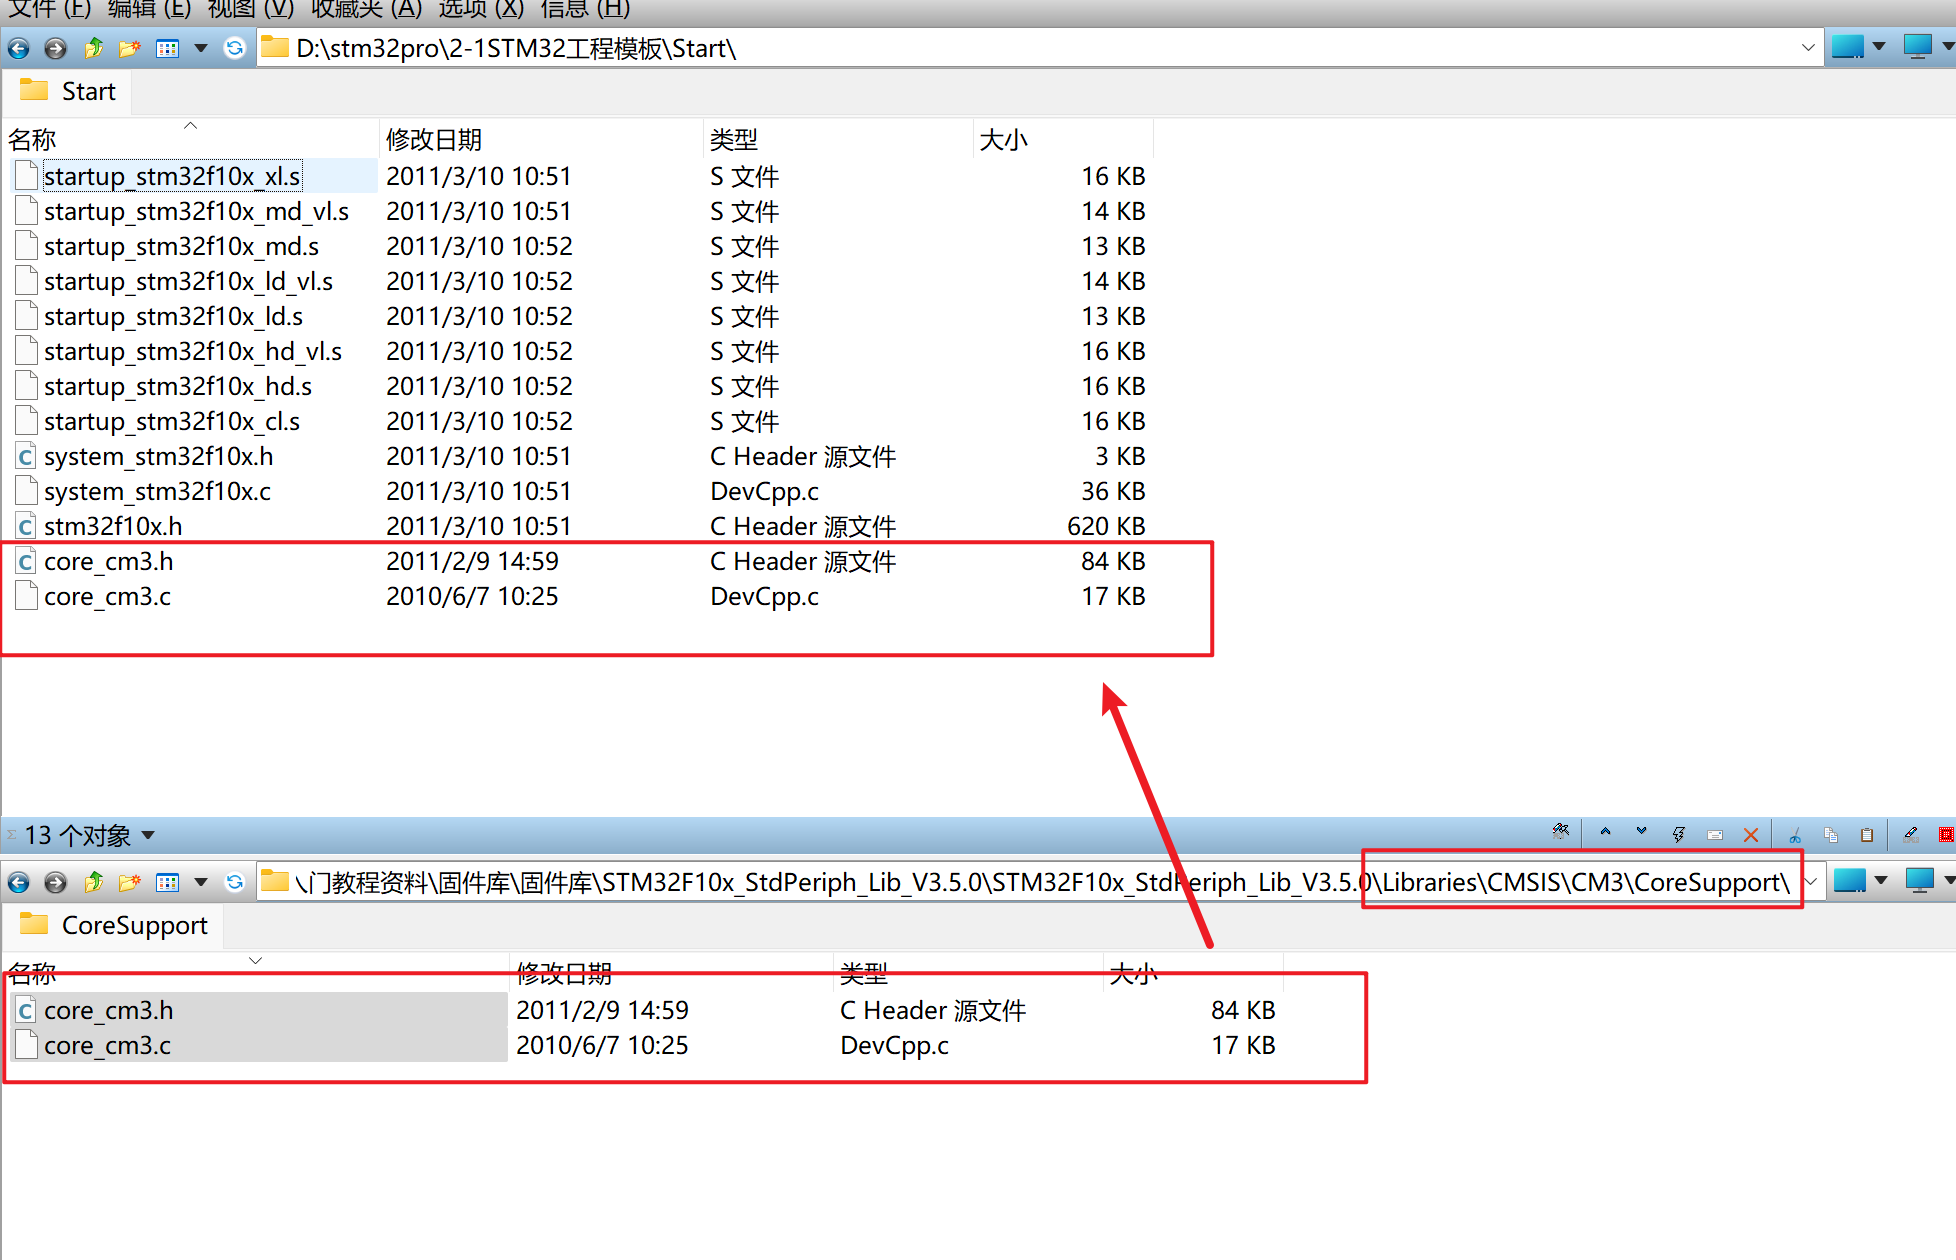Expand view mode dropdown arrow in top pane

coord(201,48)
